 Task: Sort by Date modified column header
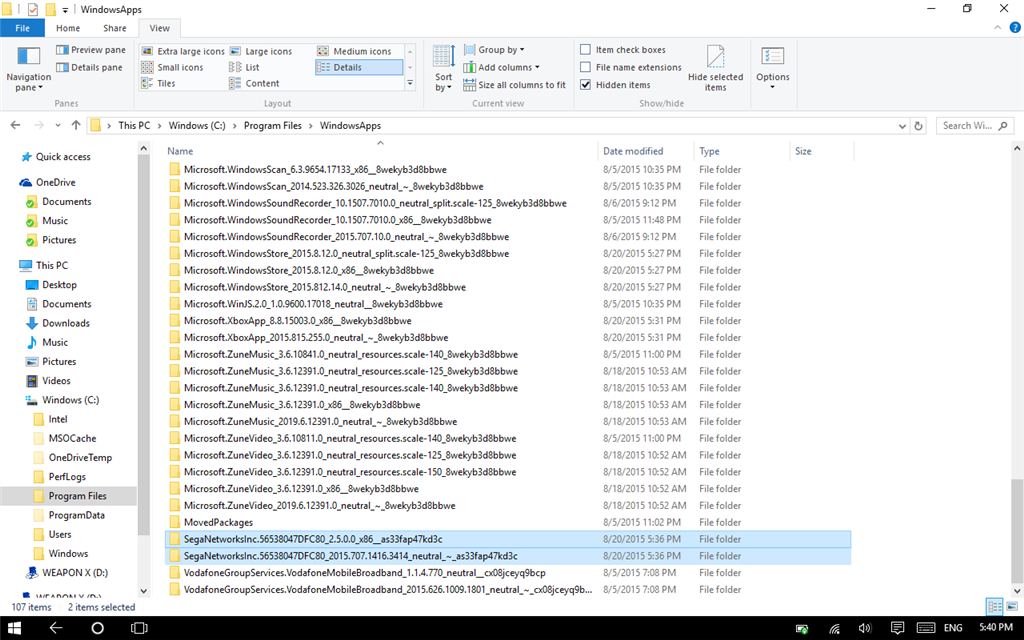pos(646,151)
